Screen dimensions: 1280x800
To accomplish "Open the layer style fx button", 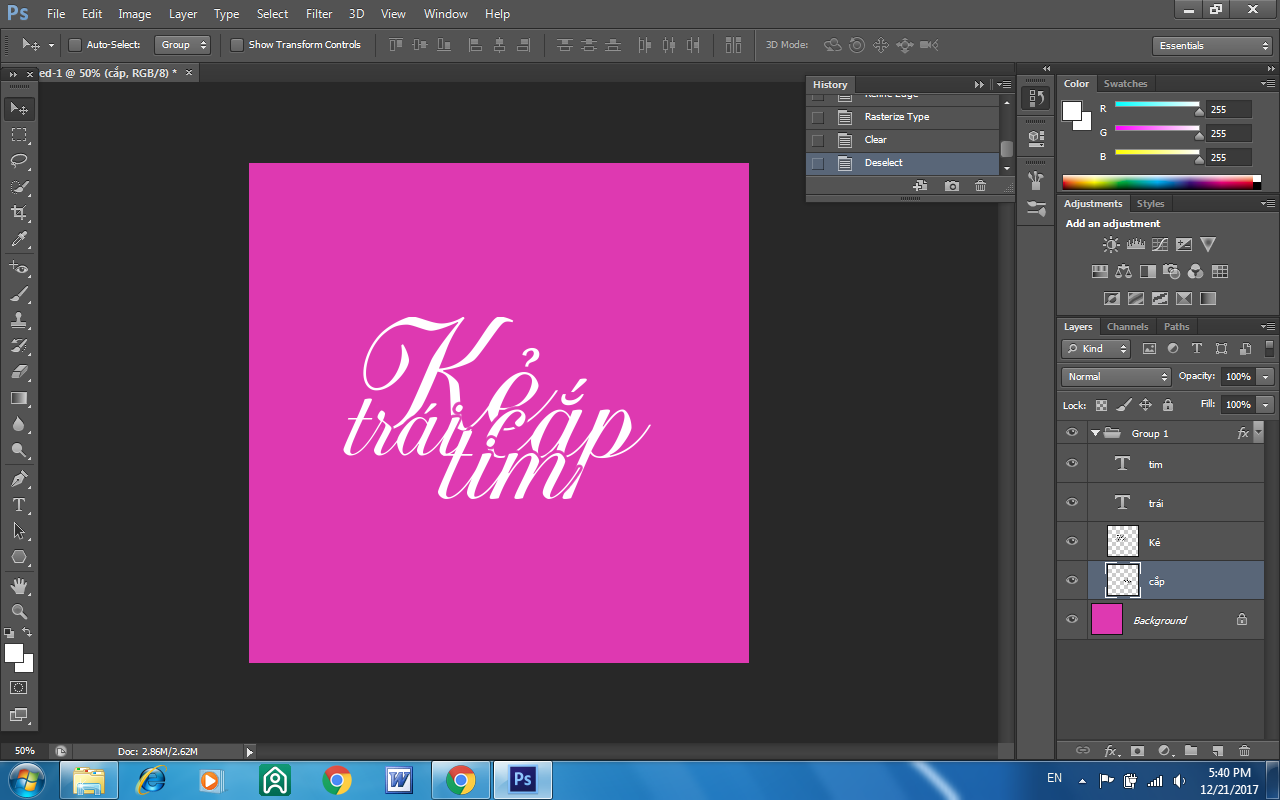I will click(x=1110, y=750).
